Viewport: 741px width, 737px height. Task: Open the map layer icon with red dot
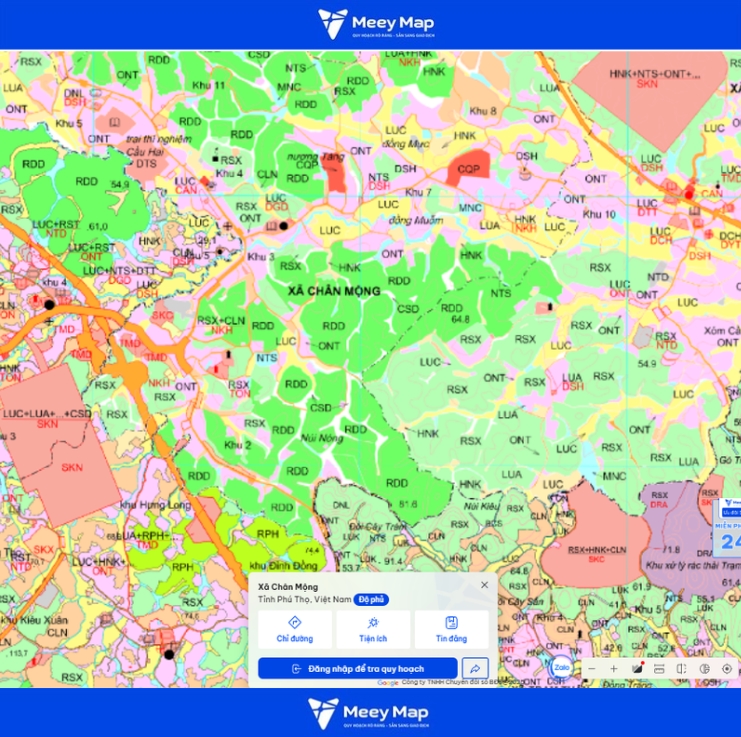pyautogui.click(x=638, y=668)
